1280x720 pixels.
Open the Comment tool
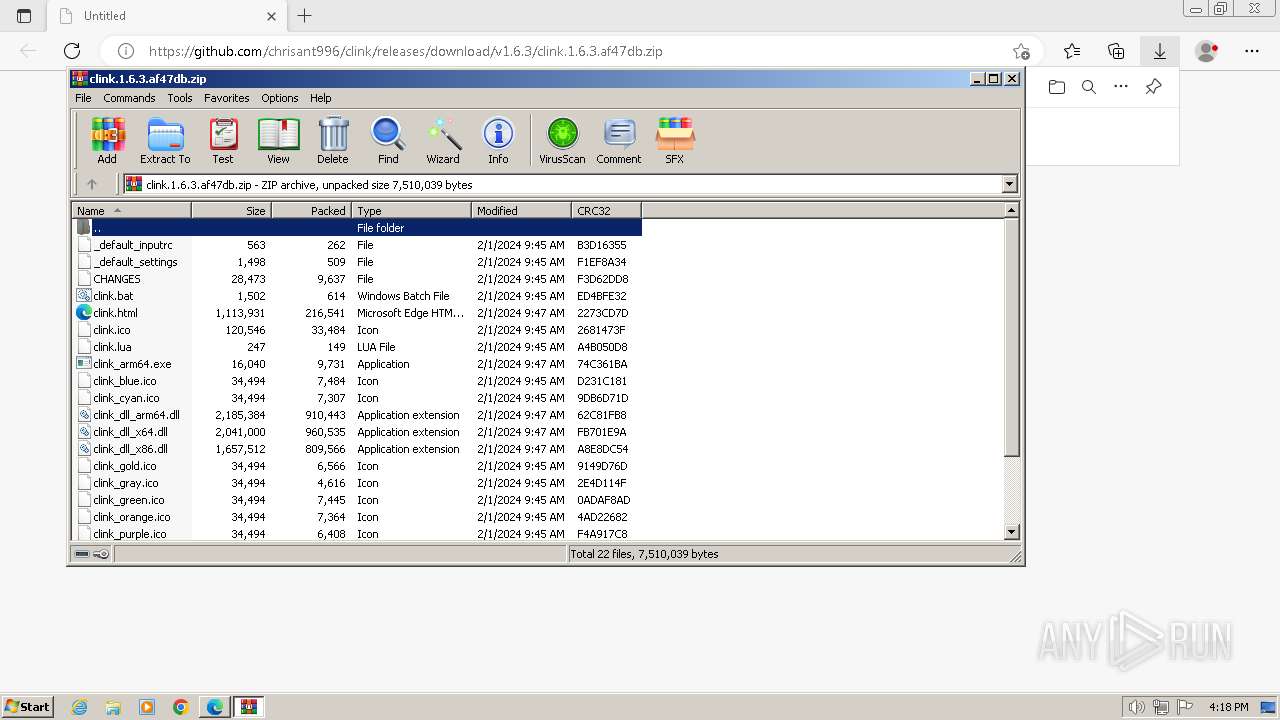click(x=619, y=141)
